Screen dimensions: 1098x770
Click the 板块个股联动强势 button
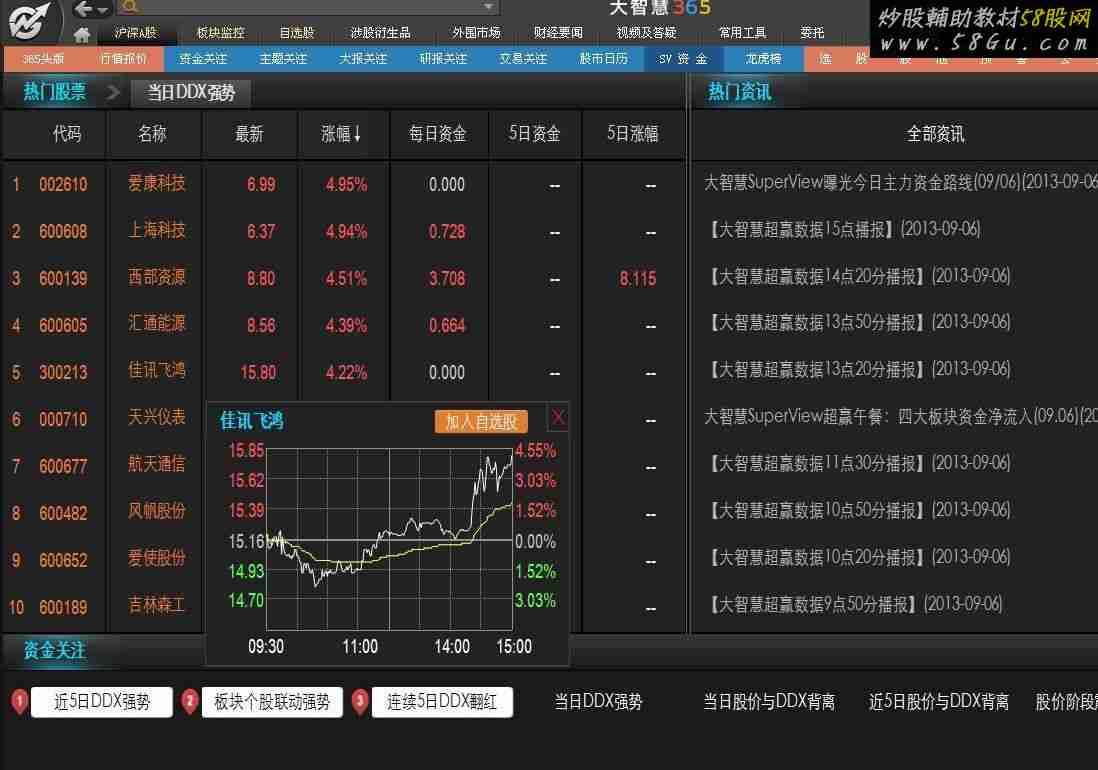click(272, 702)
